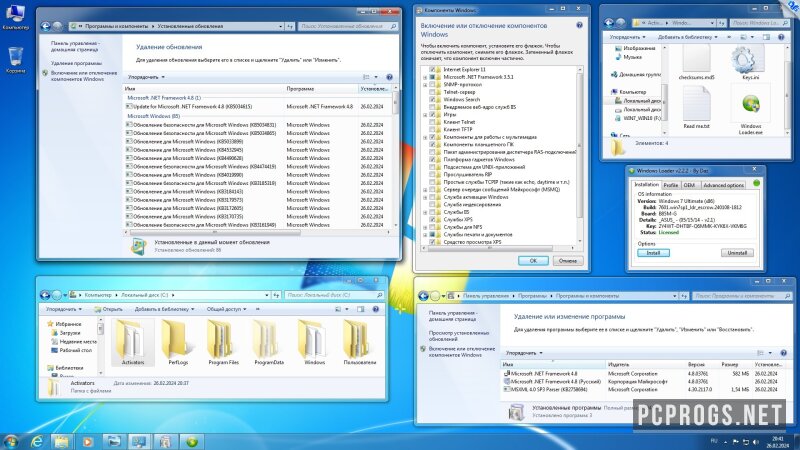Open Windows Explorer from the taskbar
The image size is (800, 450).
click(62, 441)
